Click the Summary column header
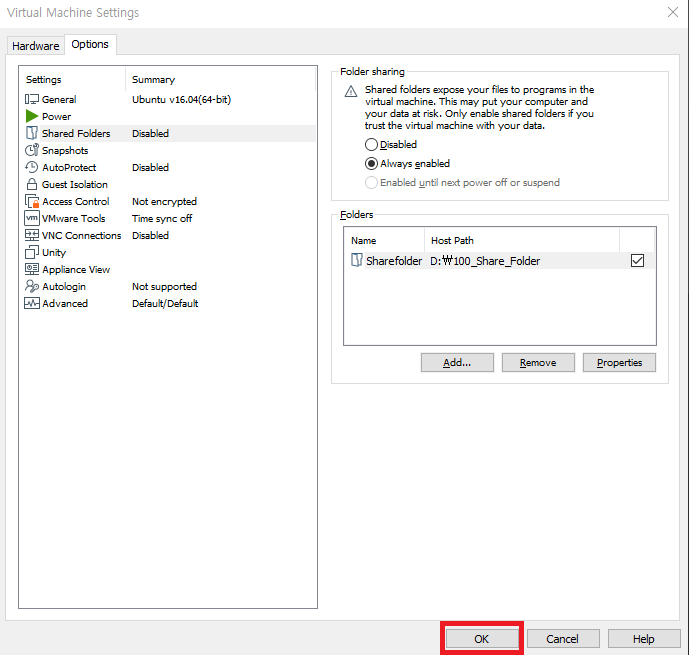The width and height of the screenshot is (689, 655). (x=153, y=80)
